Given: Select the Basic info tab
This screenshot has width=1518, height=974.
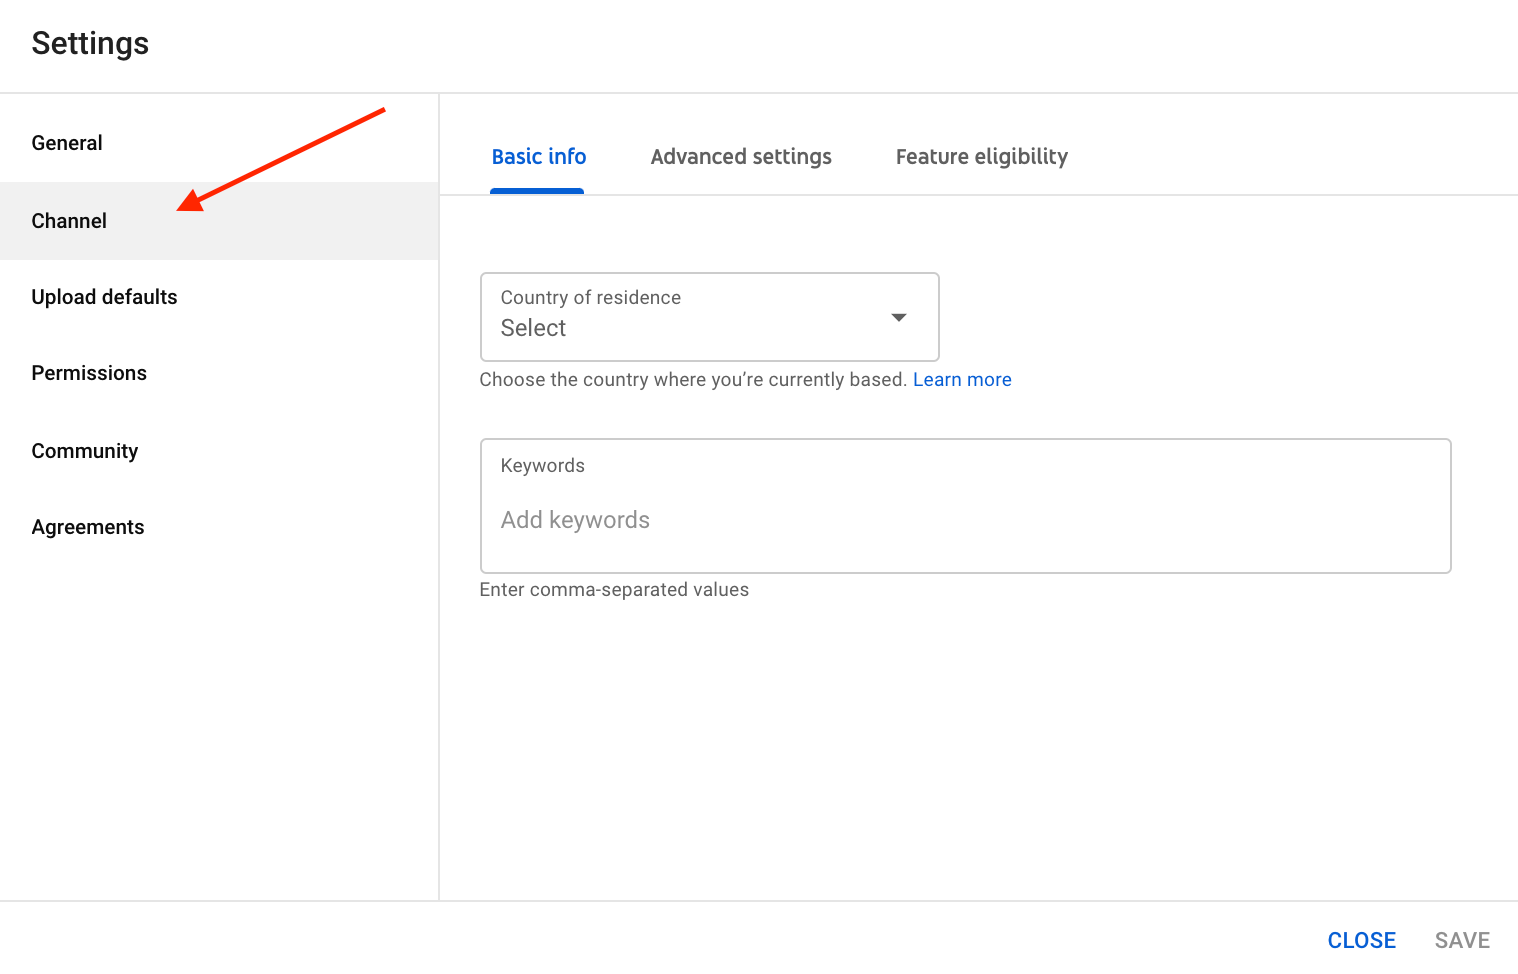Looking at the screenshot, I should (538, 157).
